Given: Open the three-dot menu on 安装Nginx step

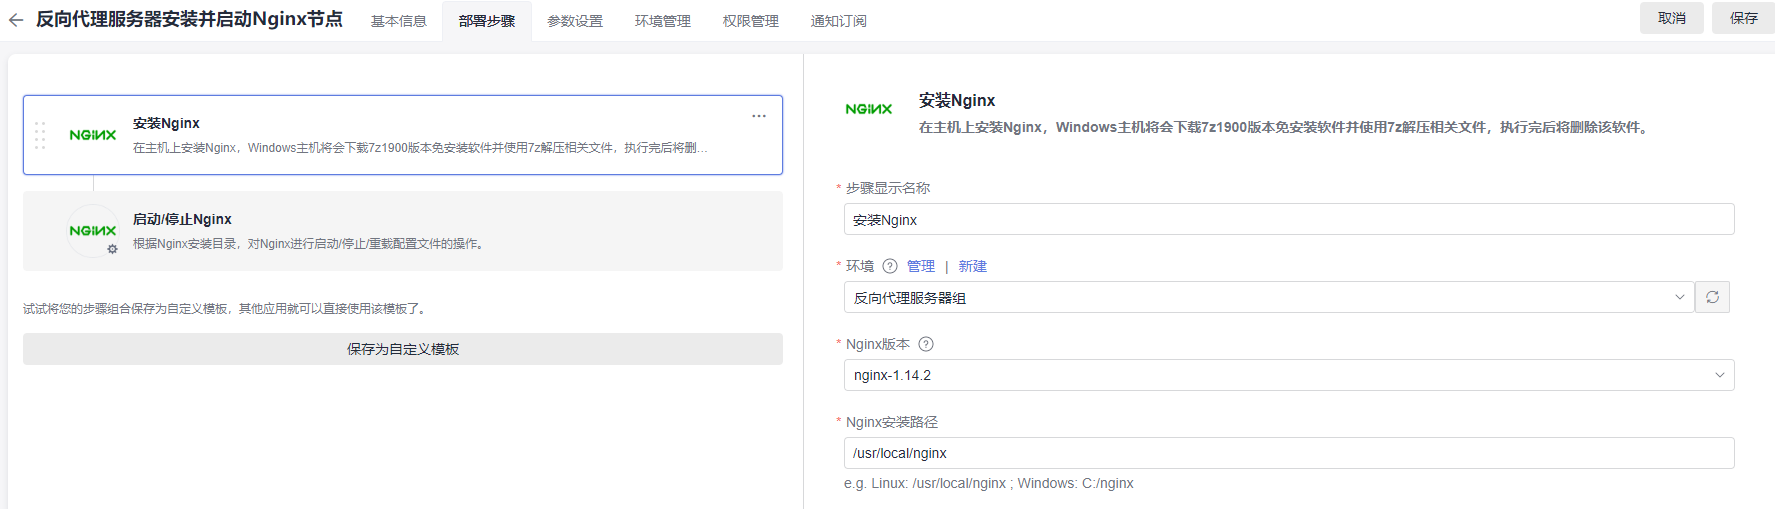Looking at the screenshot, I should tap(759, 116).
